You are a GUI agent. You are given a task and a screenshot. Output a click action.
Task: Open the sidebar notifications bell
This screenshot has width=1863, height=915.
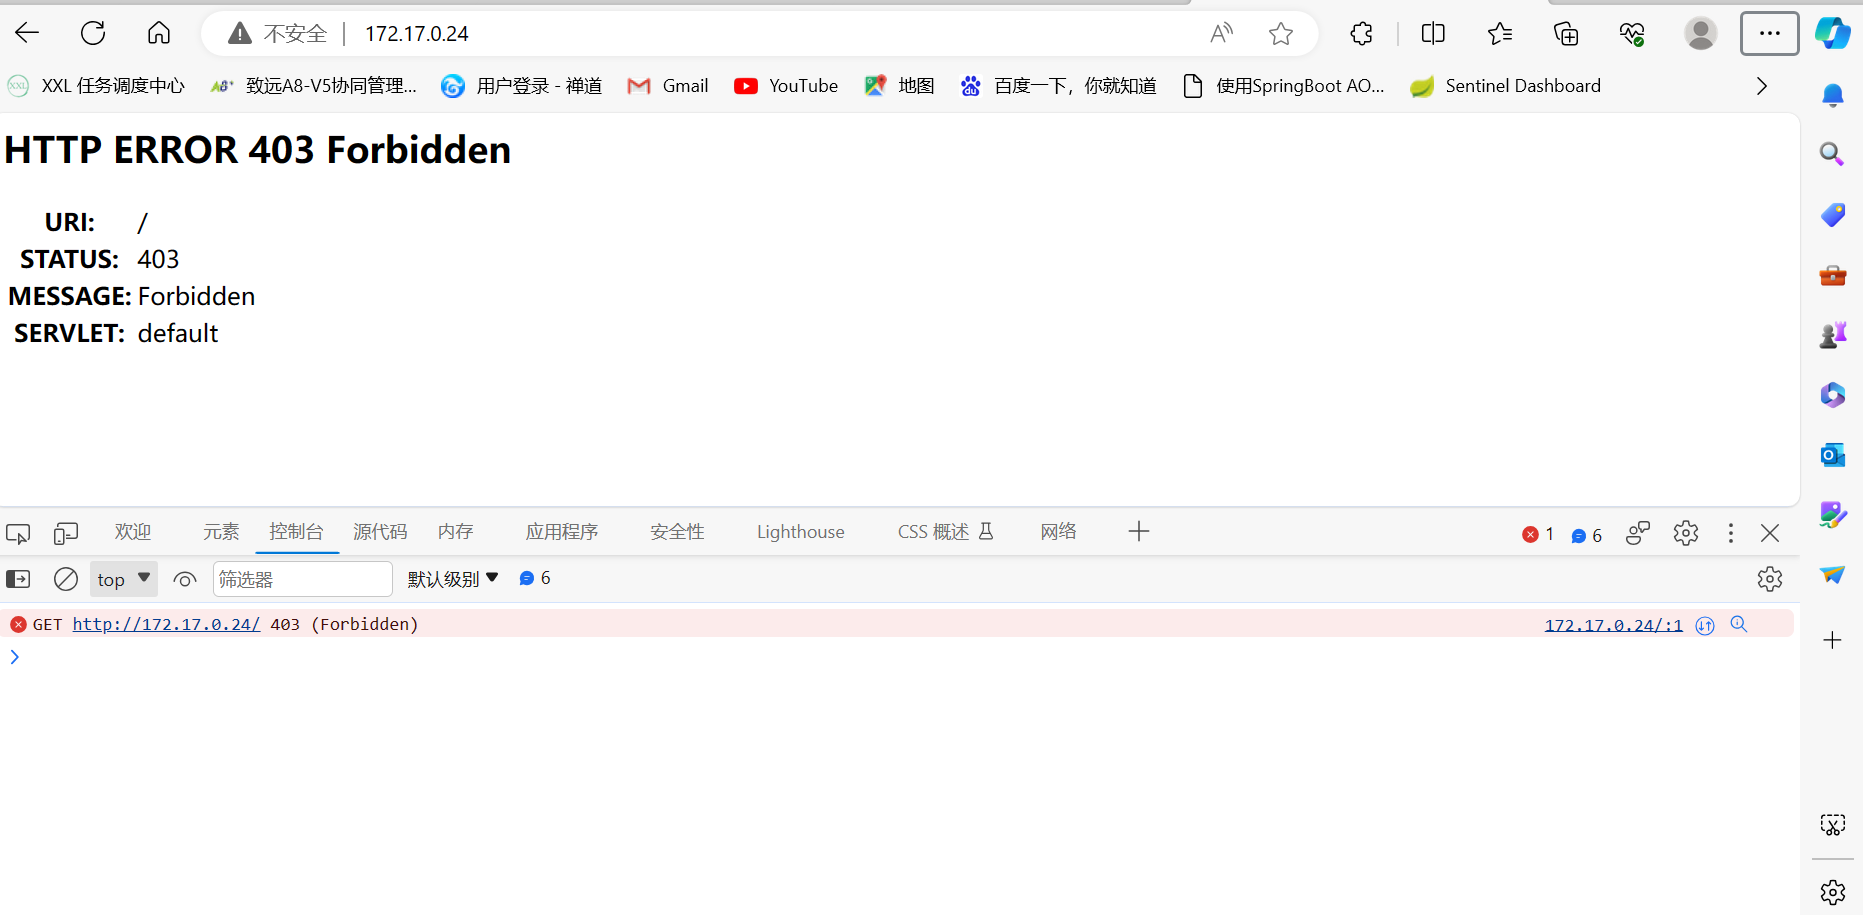tap(1833, 95)
